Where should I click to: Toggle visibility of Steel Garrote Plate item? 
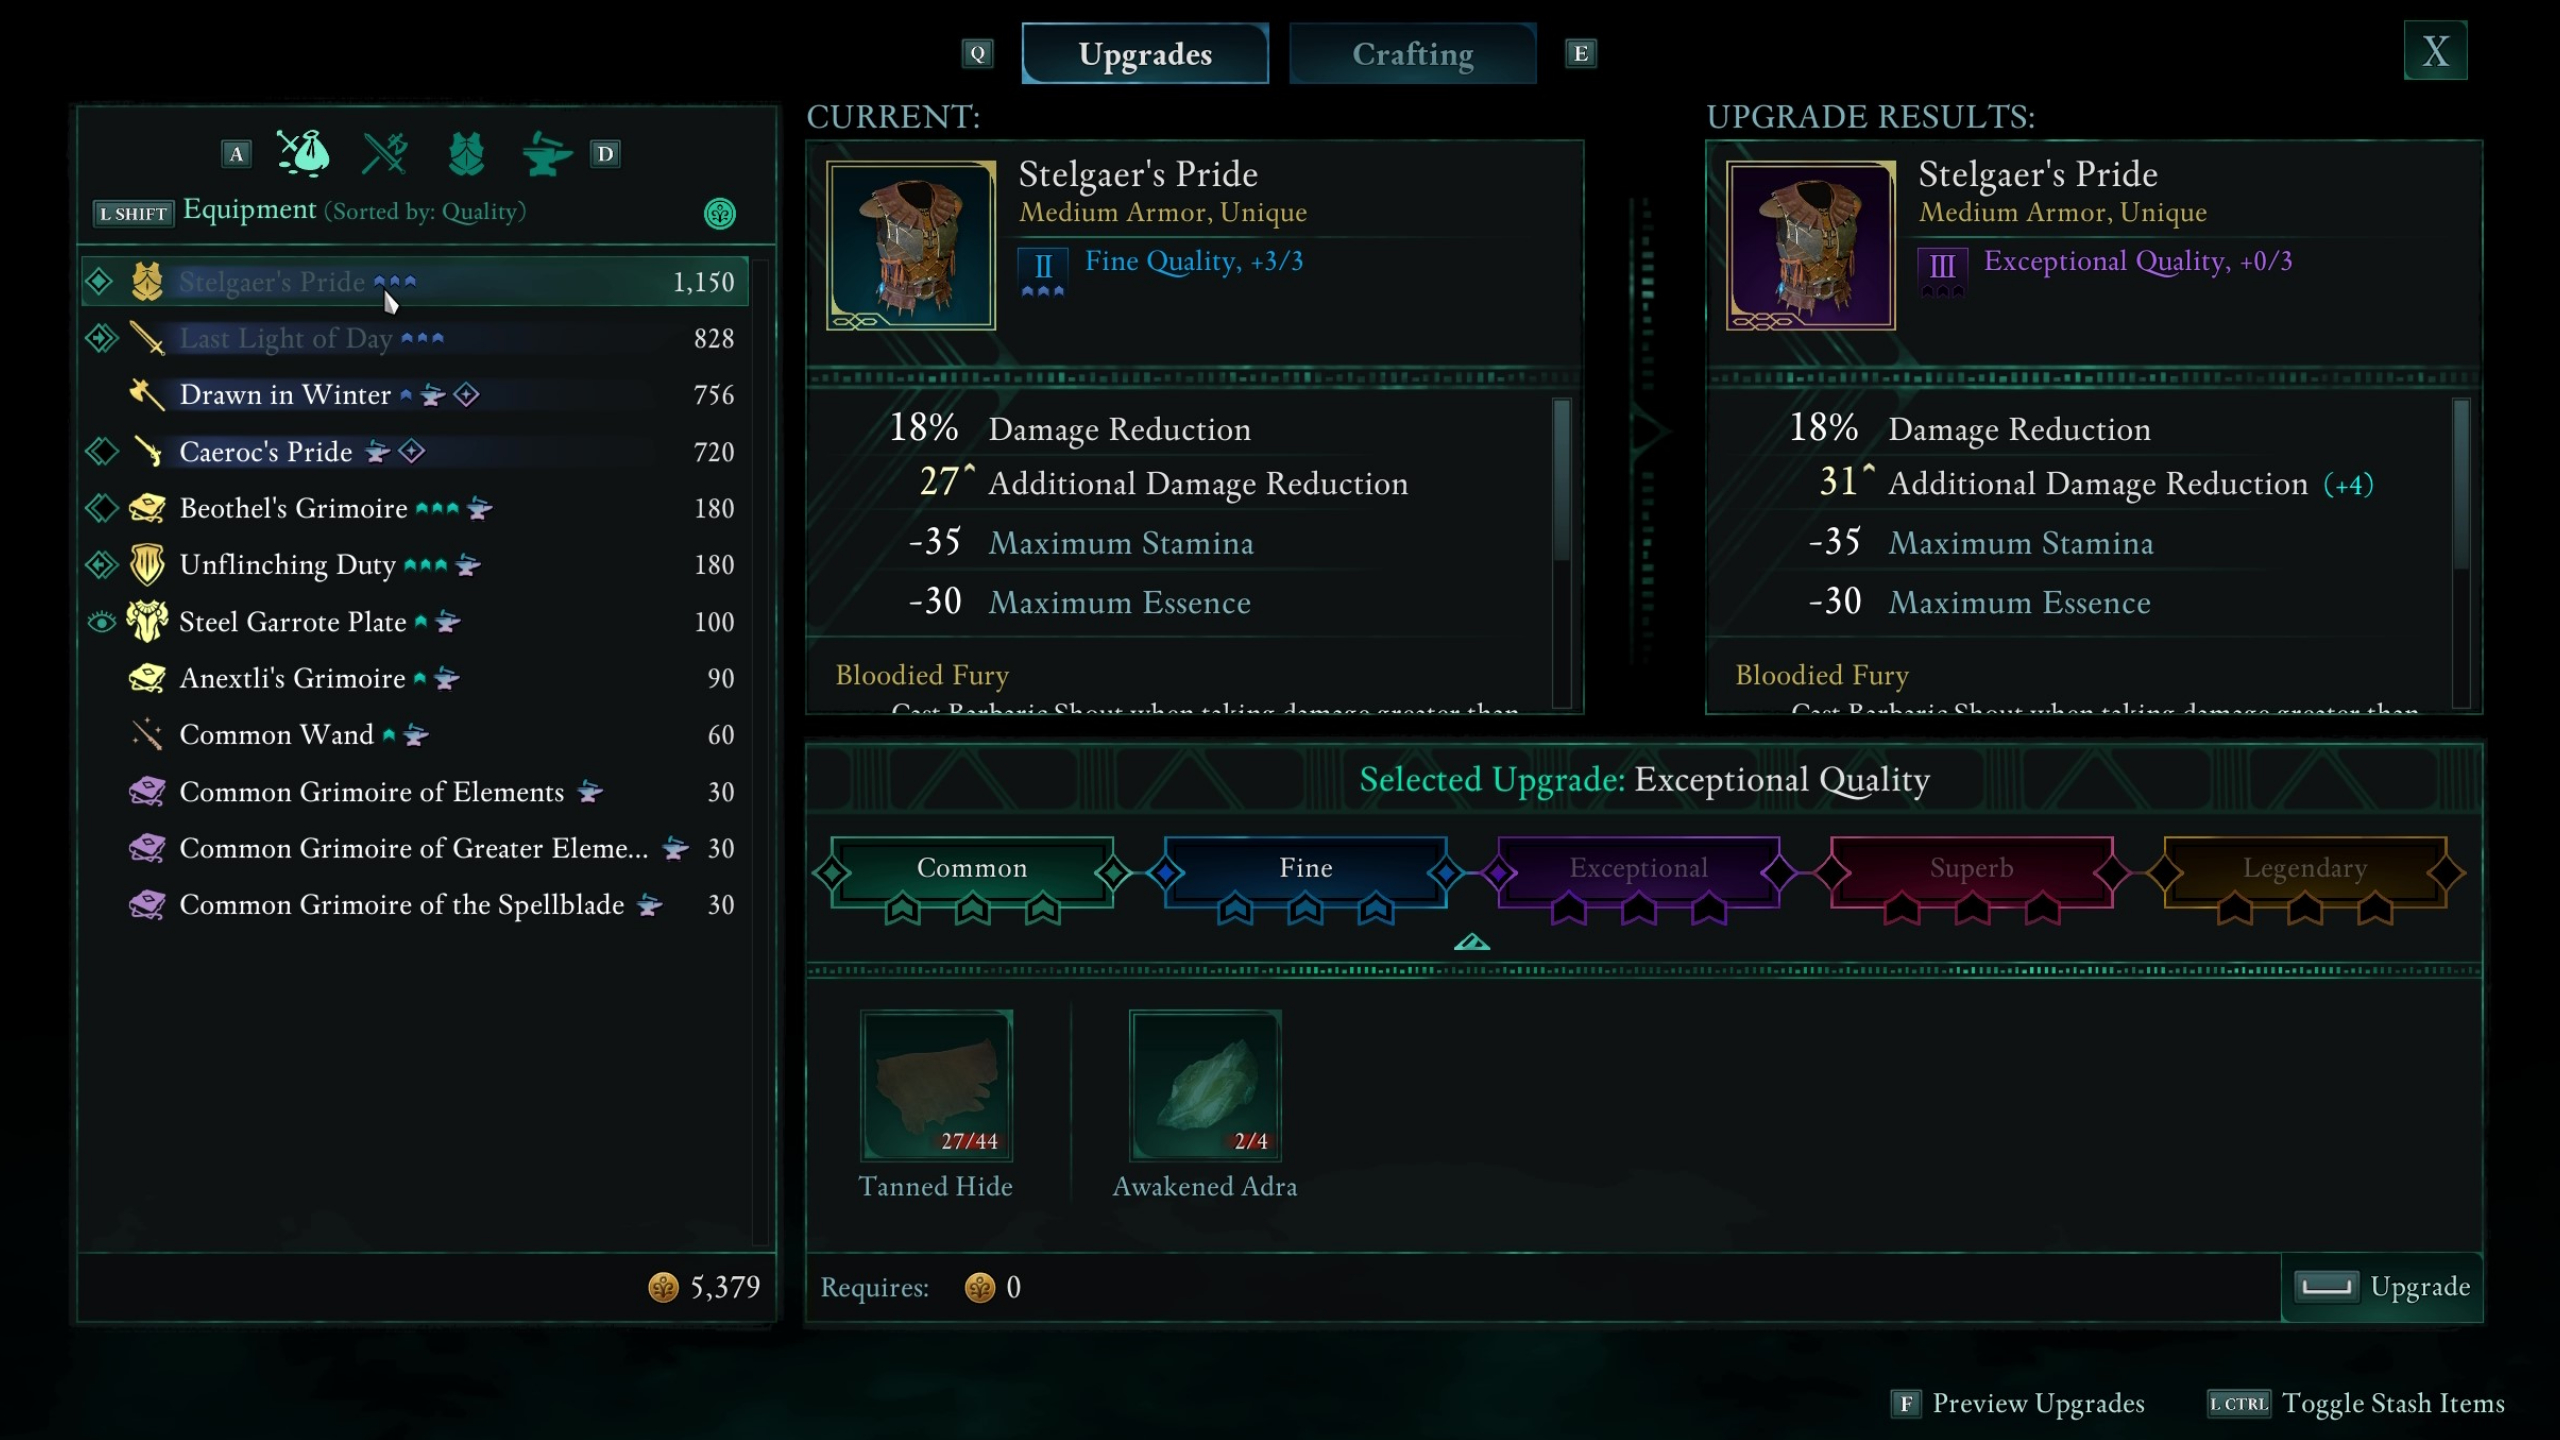coord(100,621)
